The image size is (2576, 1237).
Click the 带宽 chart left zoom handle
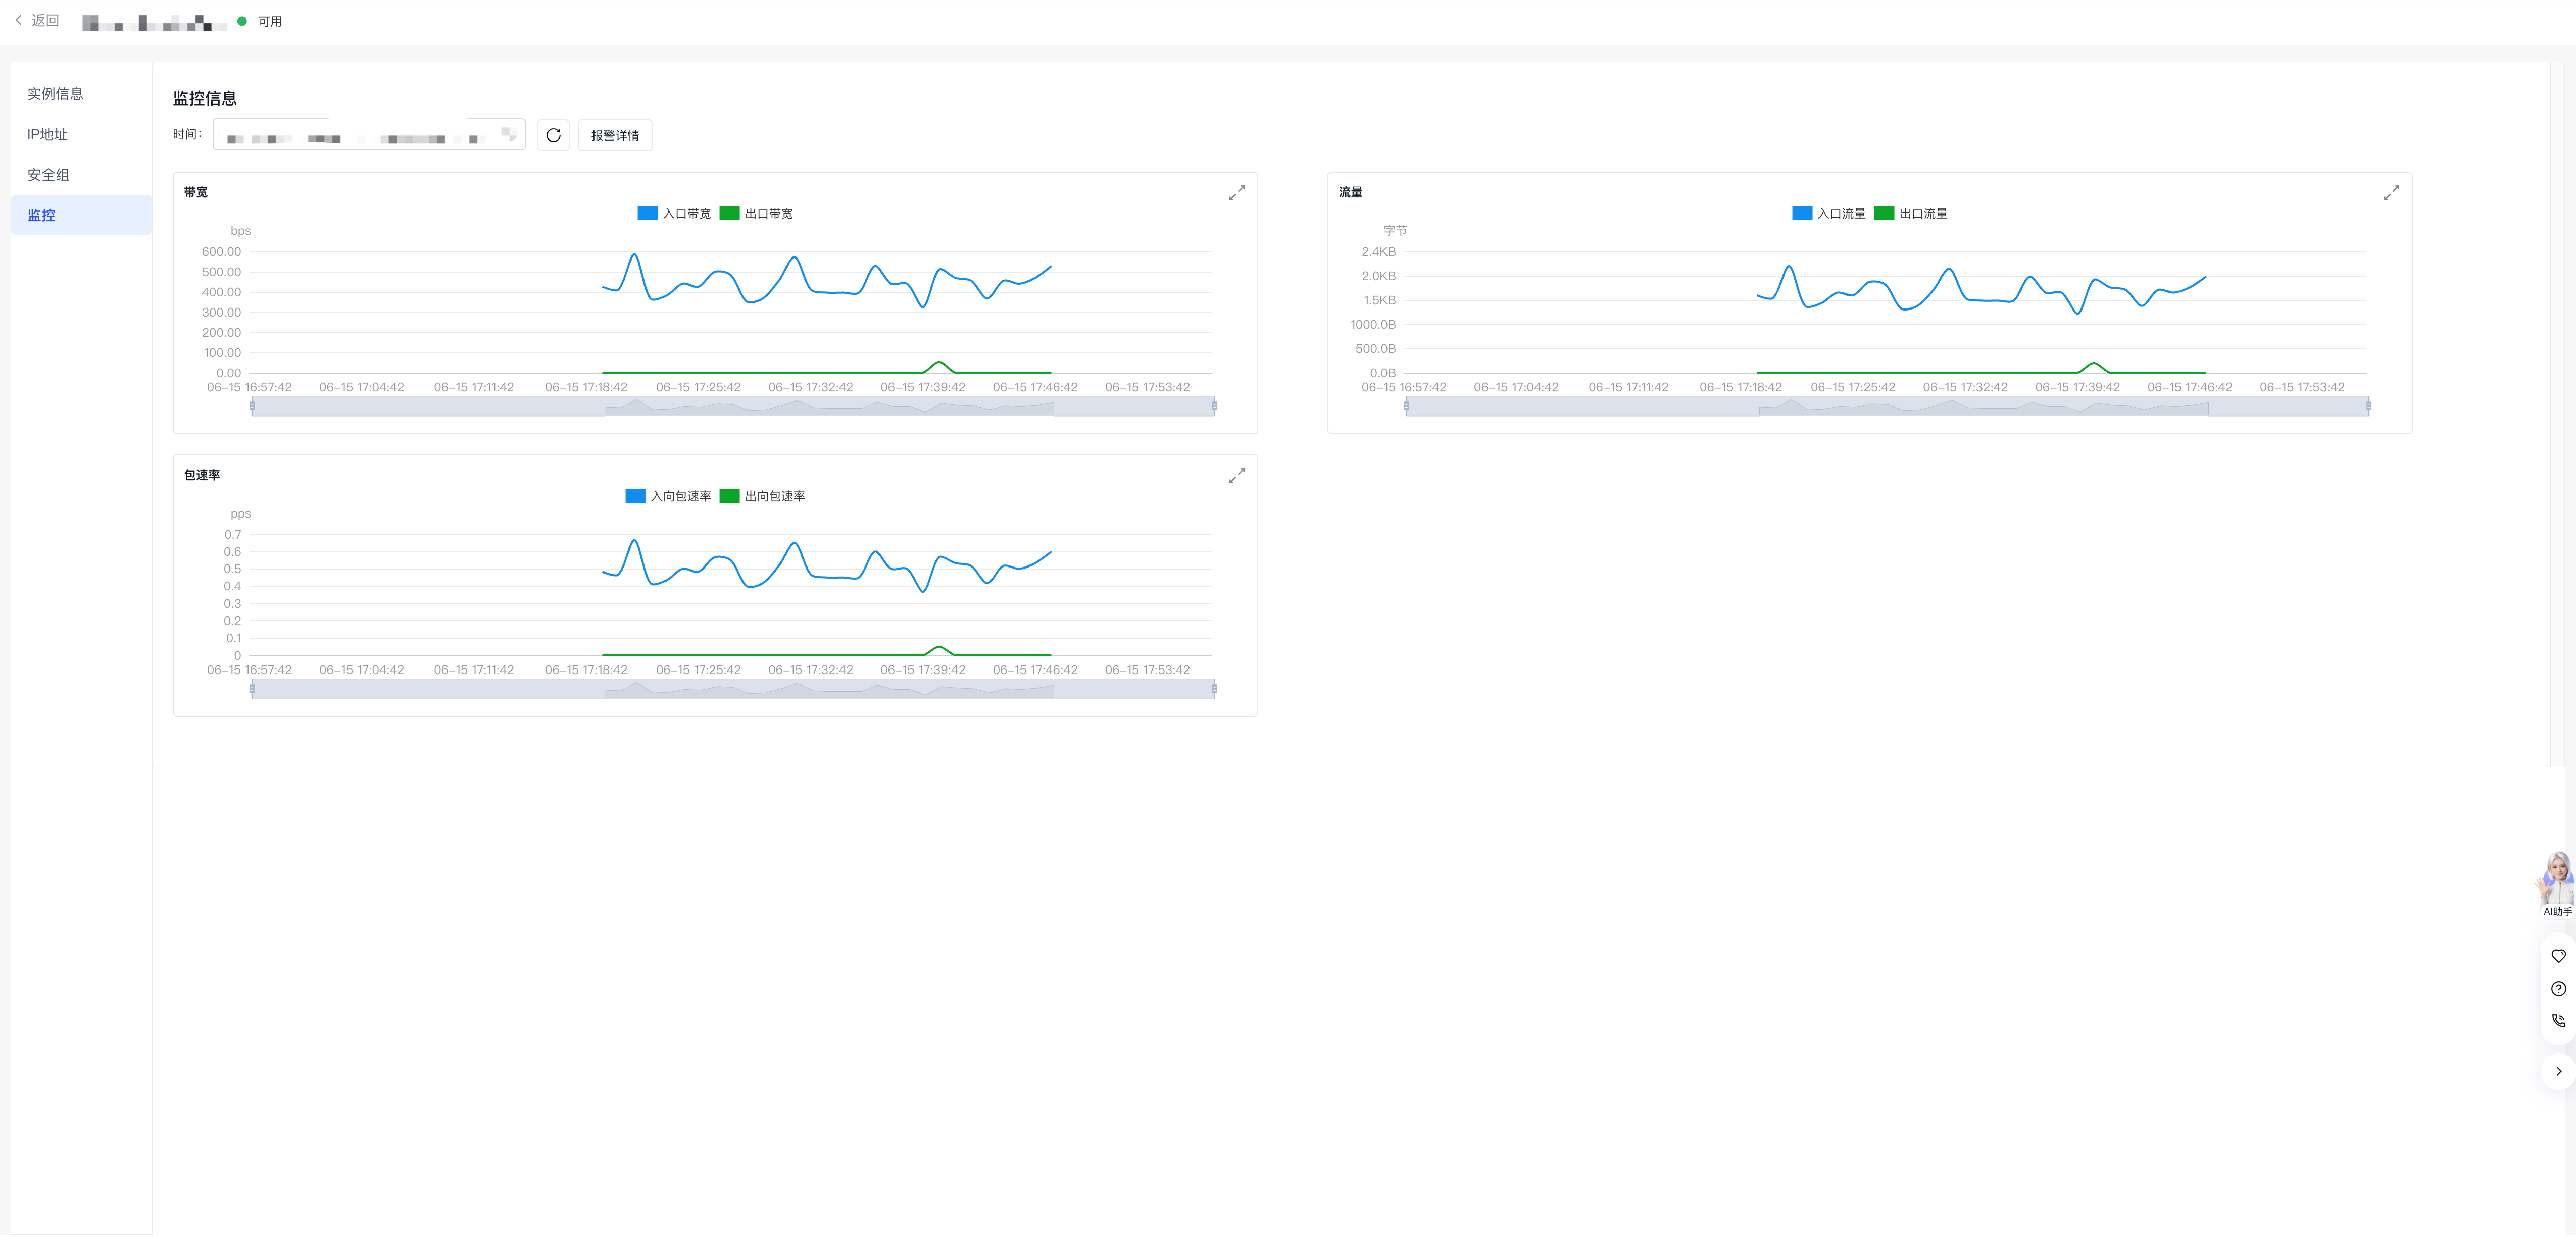coord(252,406)
